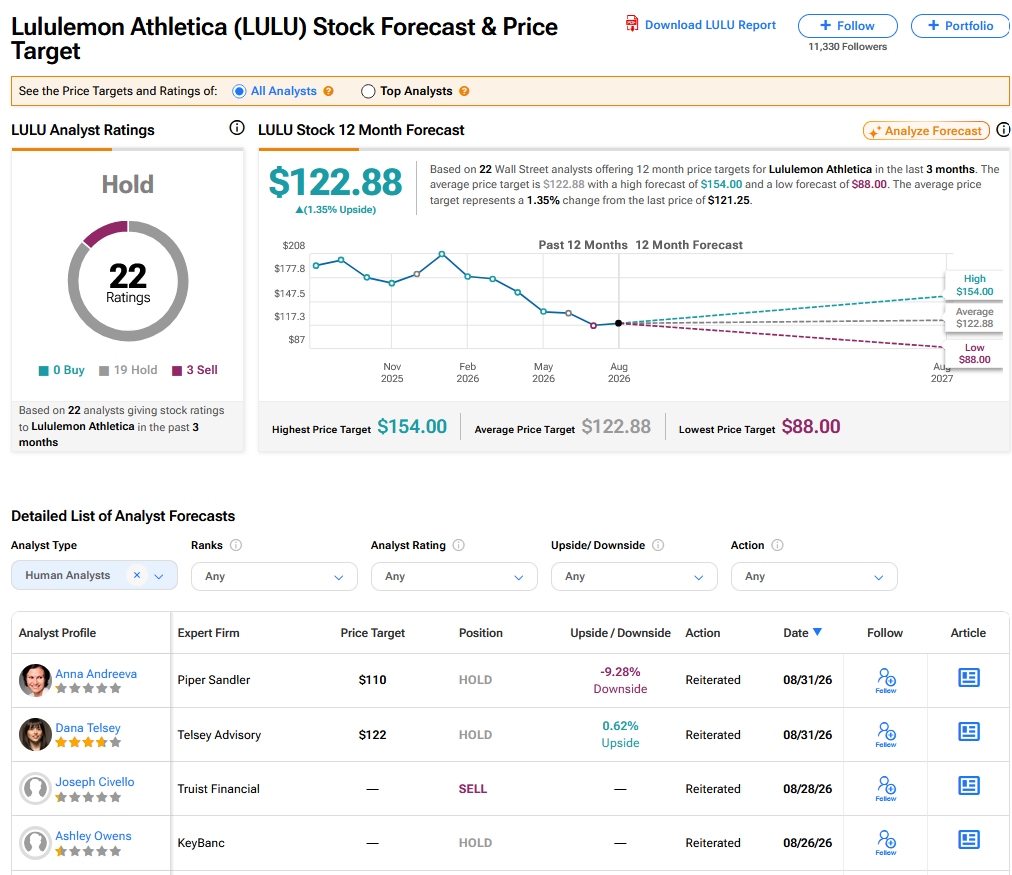The image size is (1012, 875).
Task: Open article icon in Ashley Owens row
Action: 968,840
